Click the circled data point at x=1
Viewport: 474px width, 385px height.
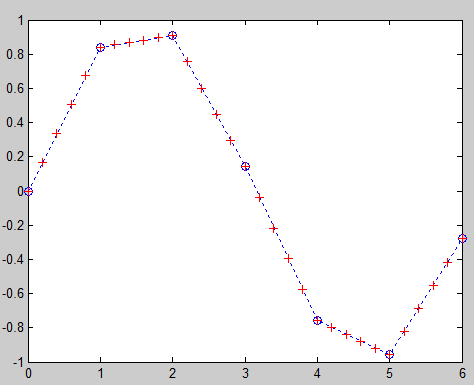100,48
